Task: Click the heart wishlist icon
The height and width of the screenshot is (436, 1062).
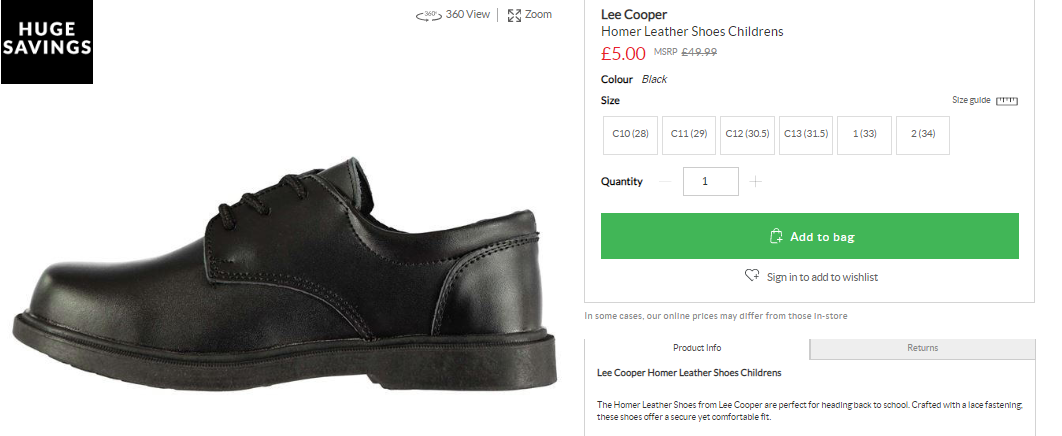Action: tap(753, 276)
